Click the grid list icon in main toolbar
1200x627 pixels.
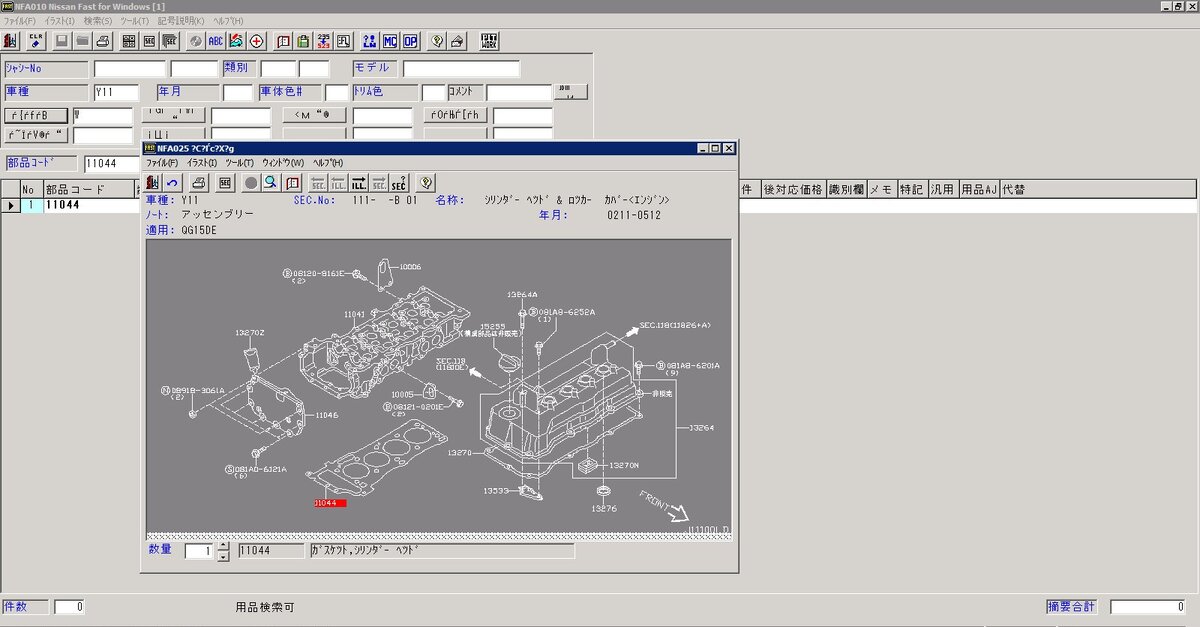coord(129,41)
